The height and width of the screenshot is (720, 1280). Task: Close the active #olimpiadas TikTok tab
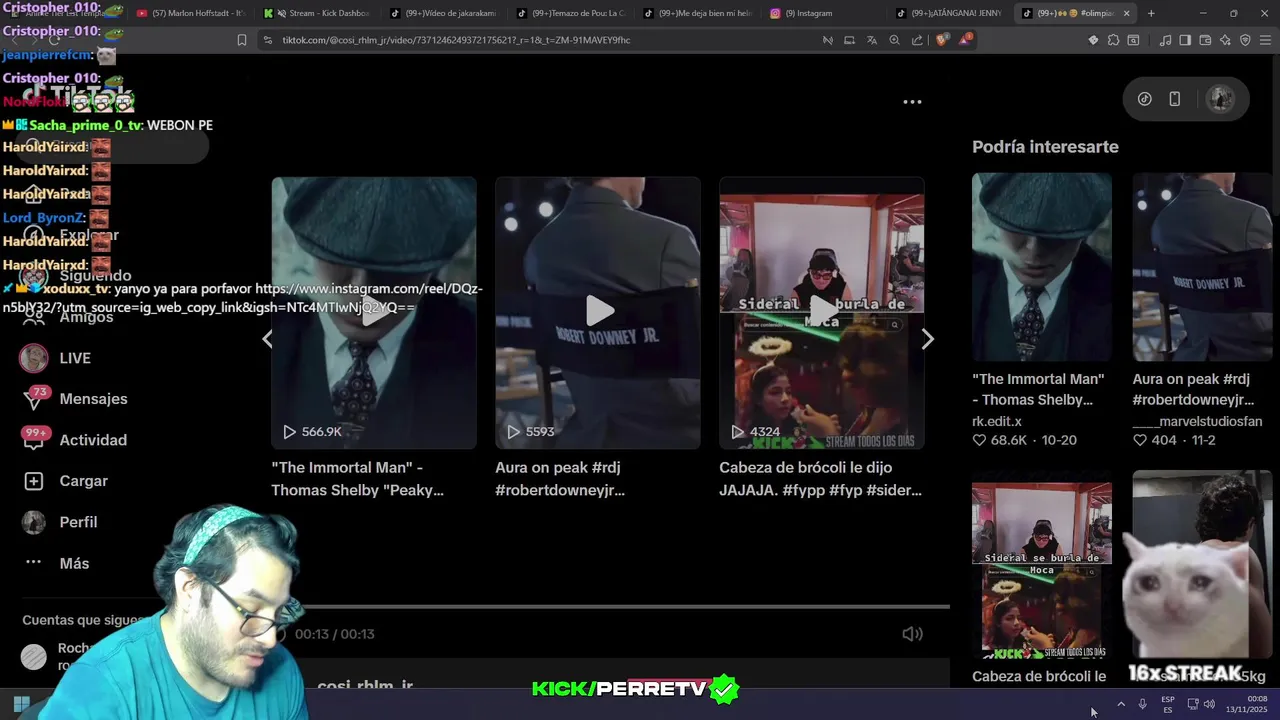[1126, 13]
